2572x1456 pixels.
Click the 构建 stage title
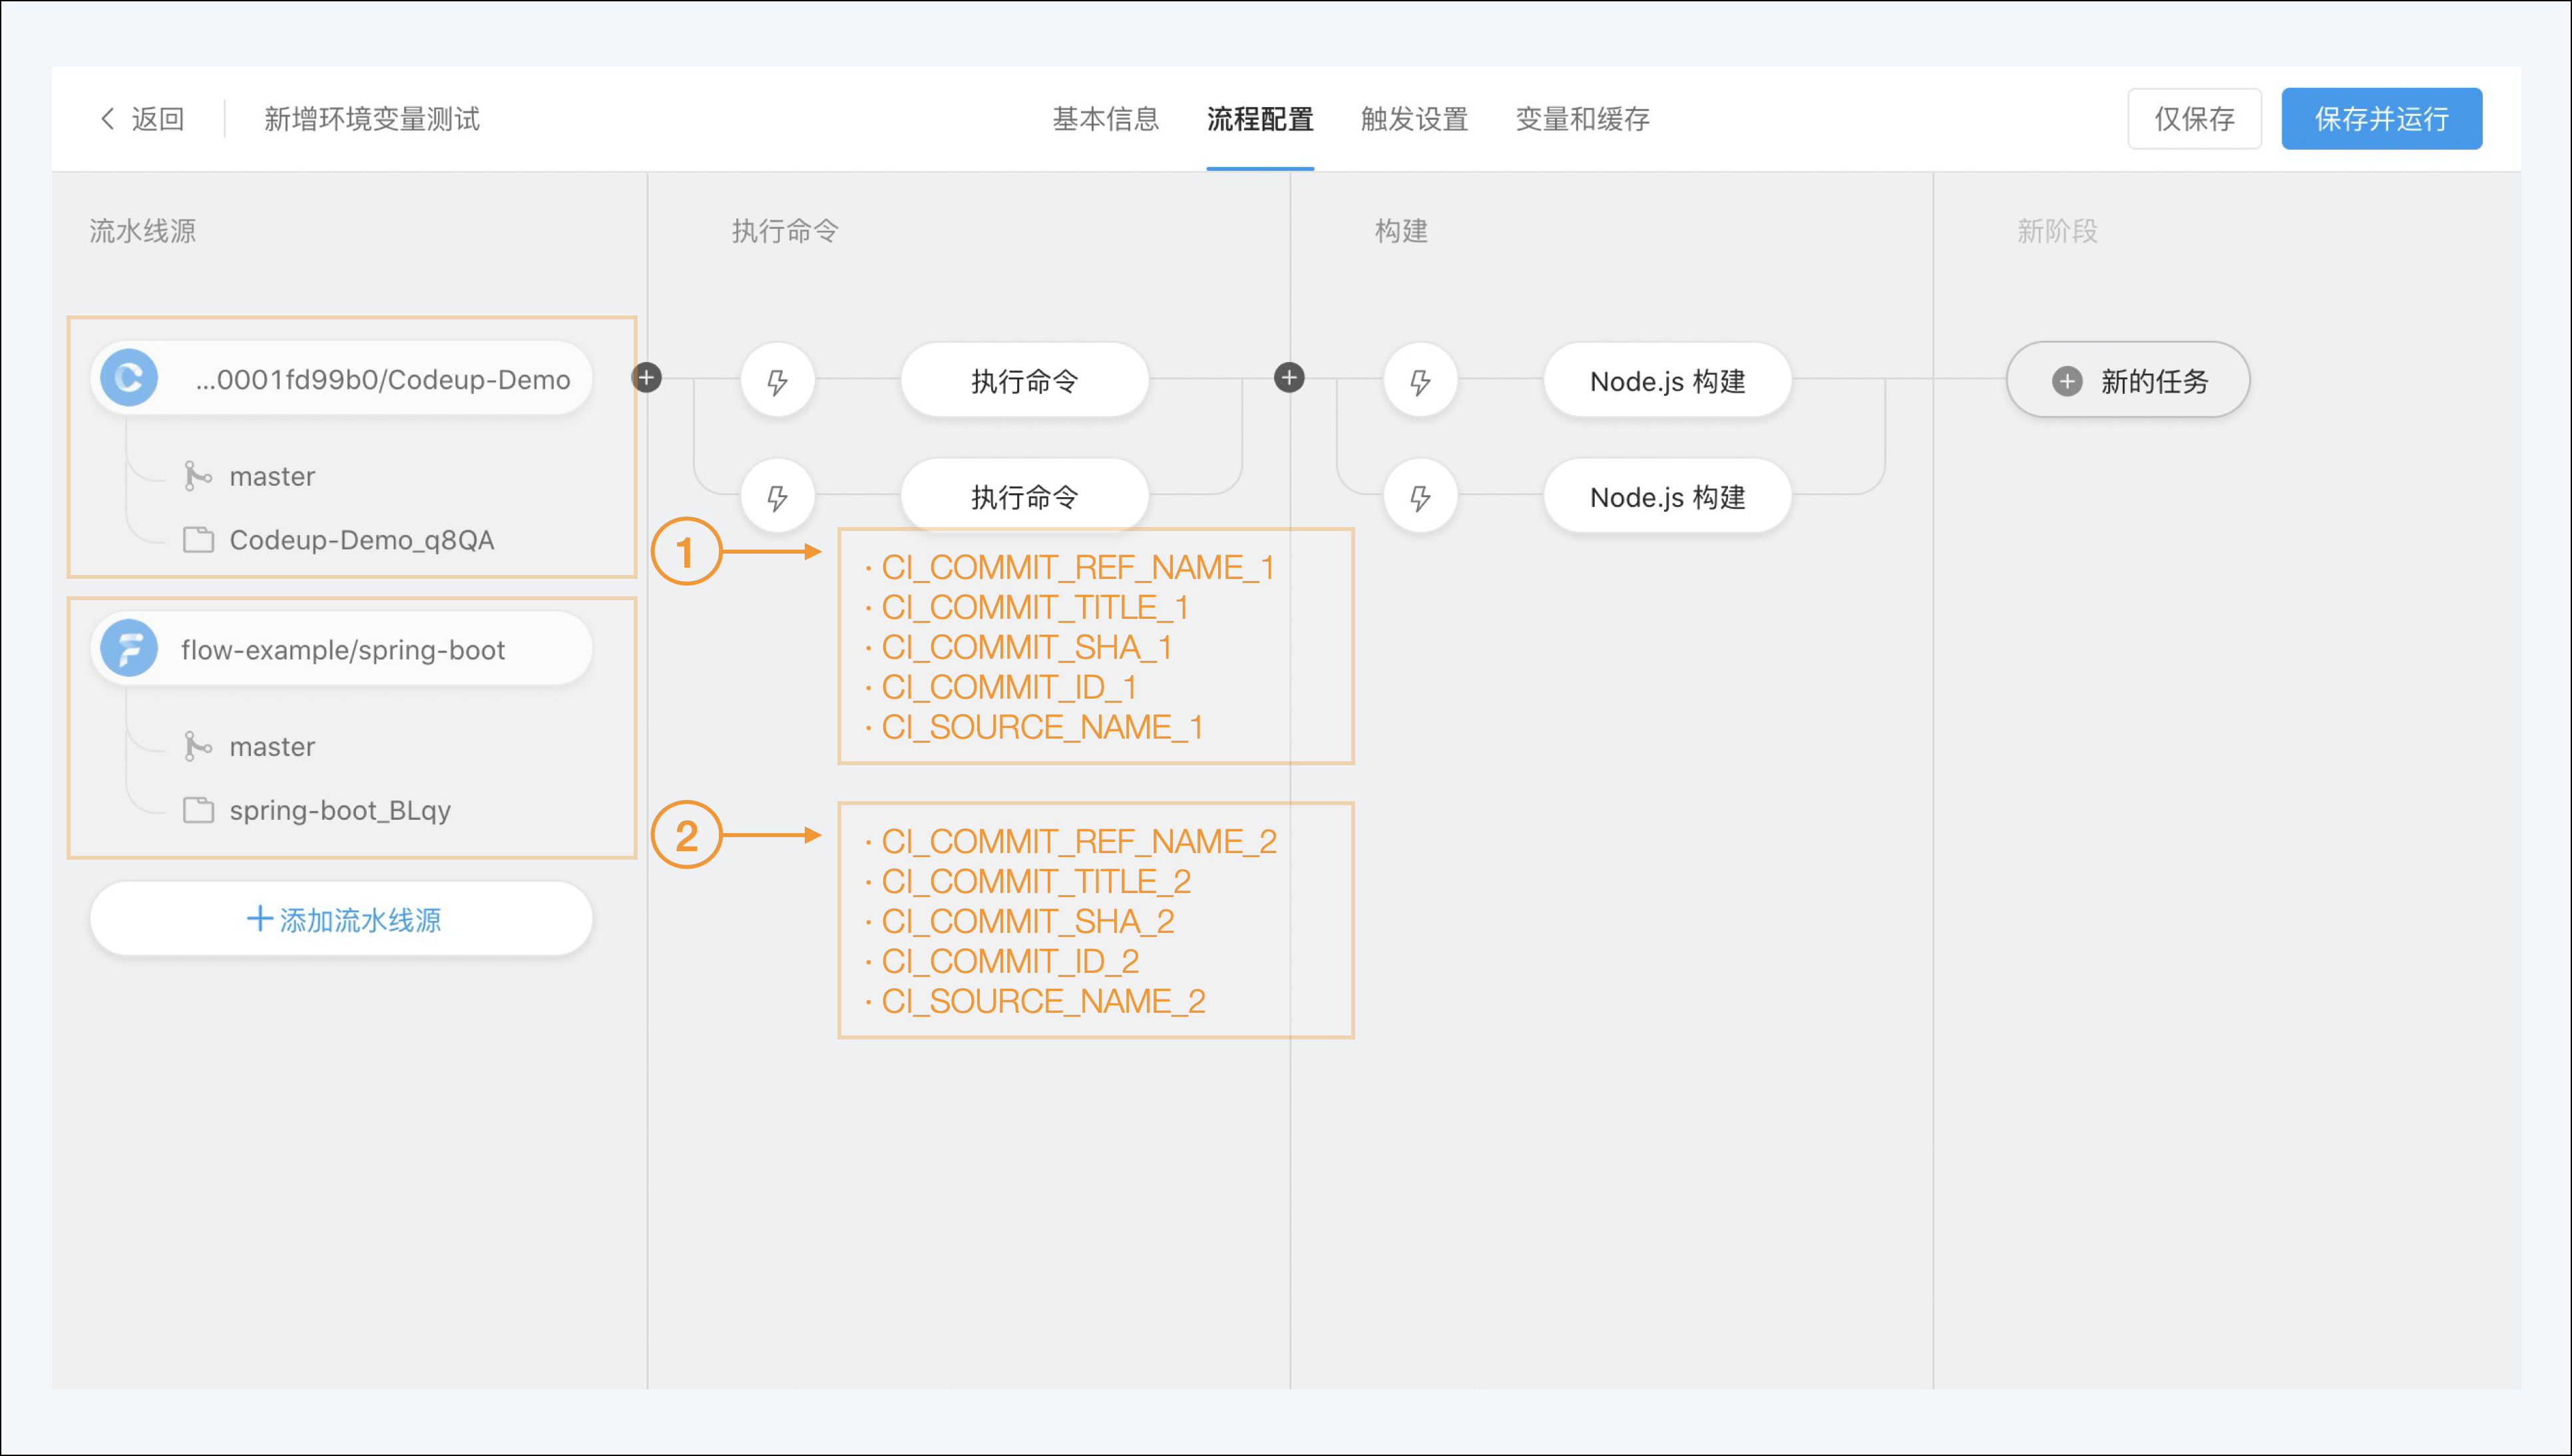1401,231
